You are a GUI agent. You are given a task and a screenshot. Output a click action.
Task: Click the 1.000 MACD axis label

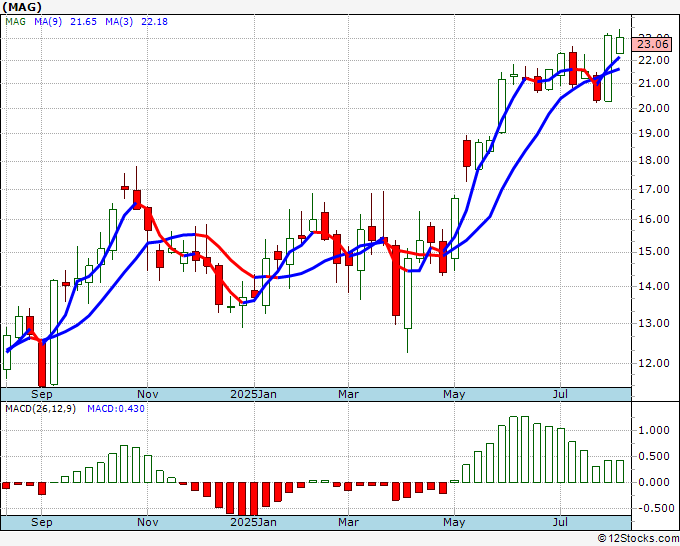(654, 431)
